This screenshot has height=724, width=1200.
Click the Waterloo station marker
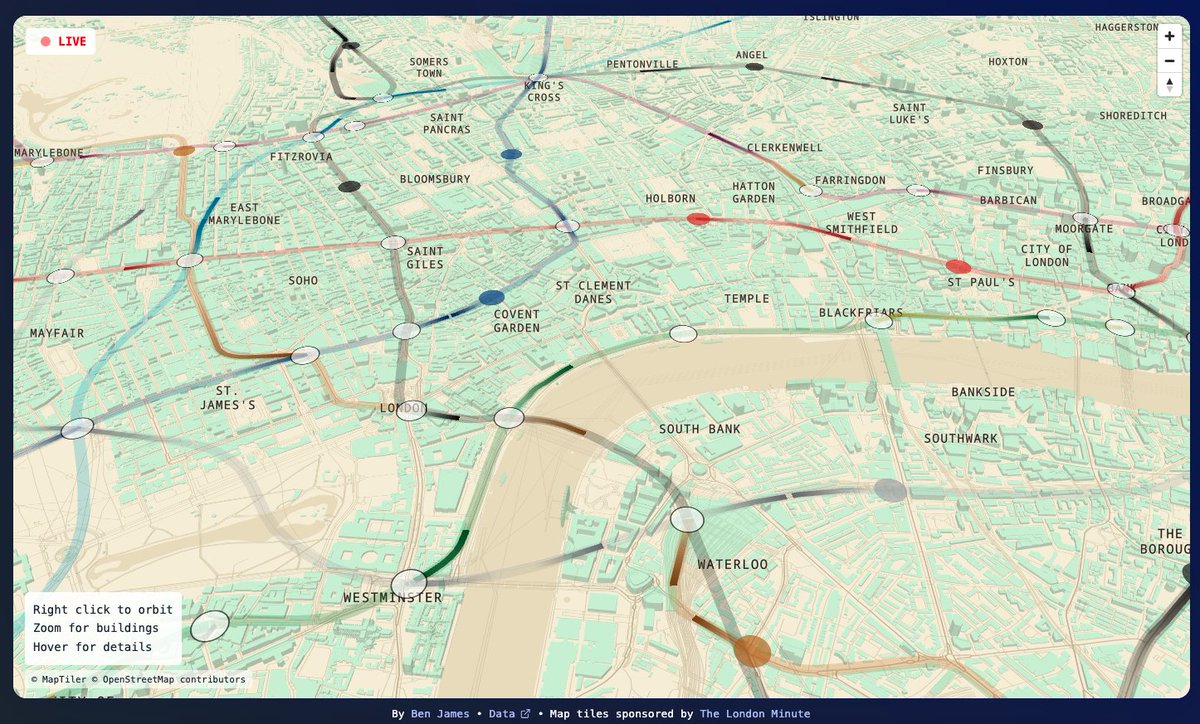pos(687,519)
